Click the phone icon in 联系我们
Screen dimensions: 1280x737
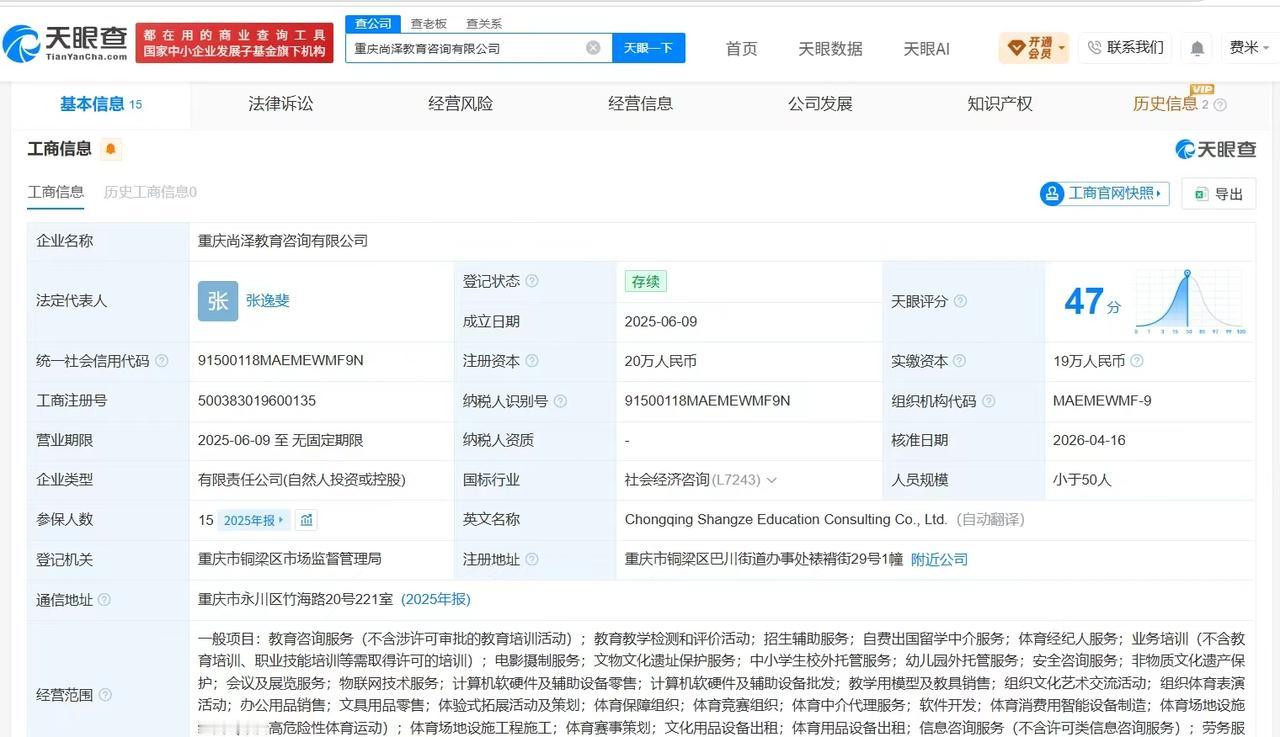tap(1094, 48)
